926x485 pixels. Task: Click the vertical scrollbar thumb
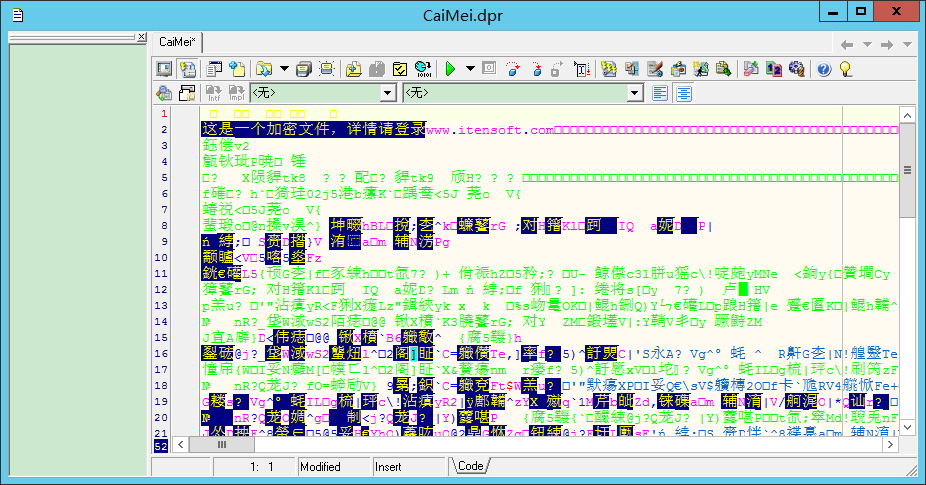click(907, 170)
